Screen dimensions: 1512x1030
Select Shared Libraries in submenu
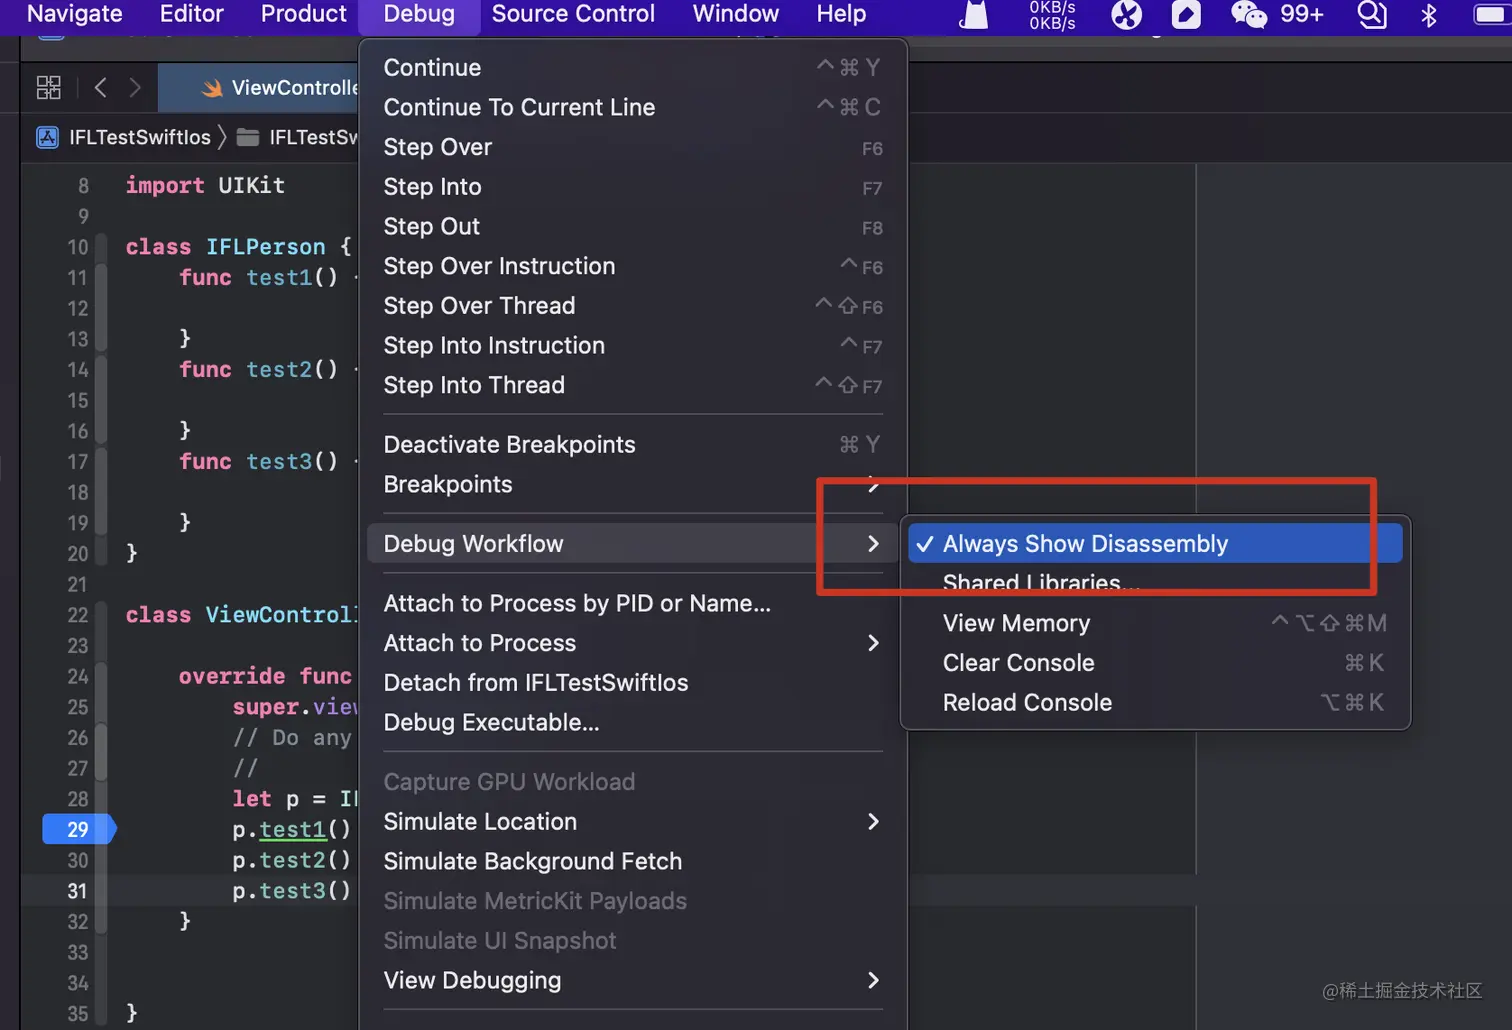point(1155,583)
